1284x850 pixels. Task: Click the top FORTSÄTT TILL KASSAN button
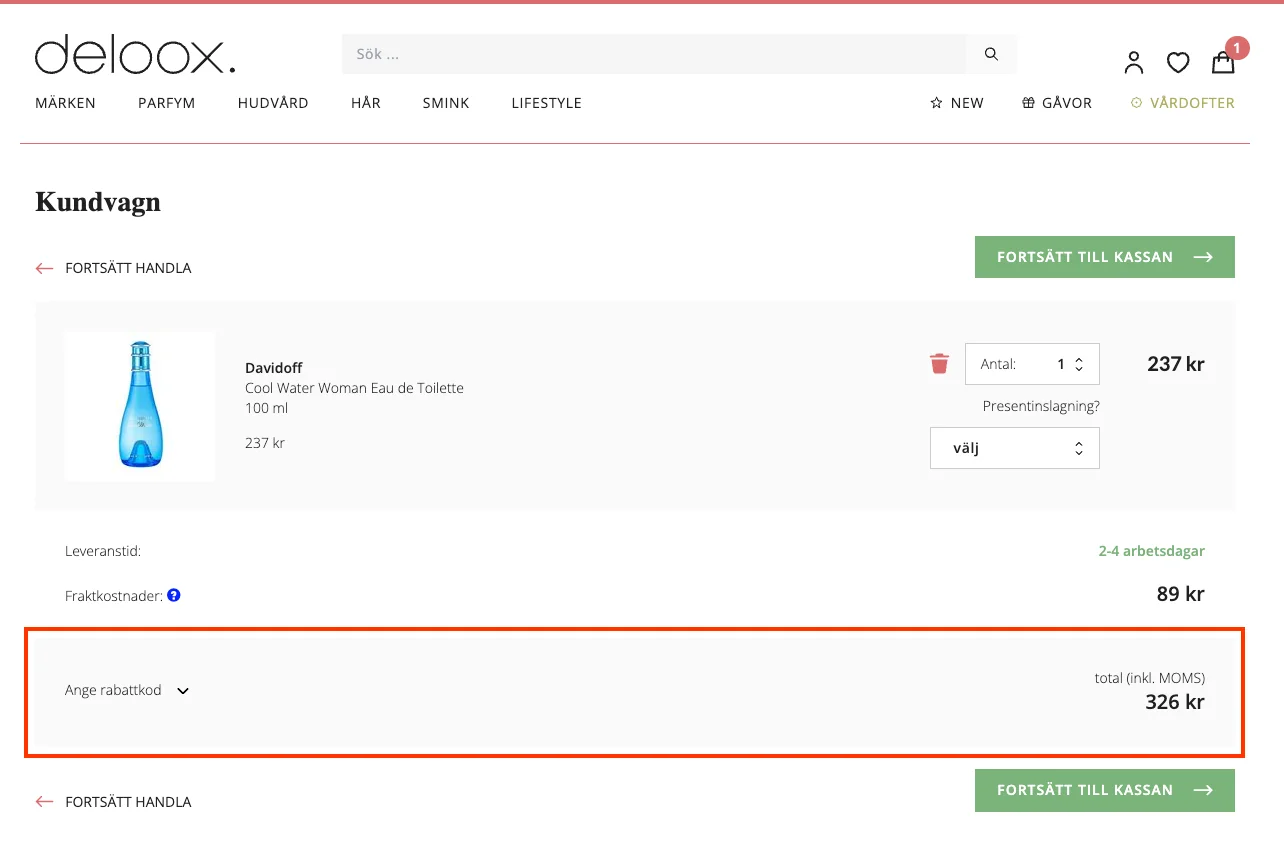click(x=1105, y=257)
